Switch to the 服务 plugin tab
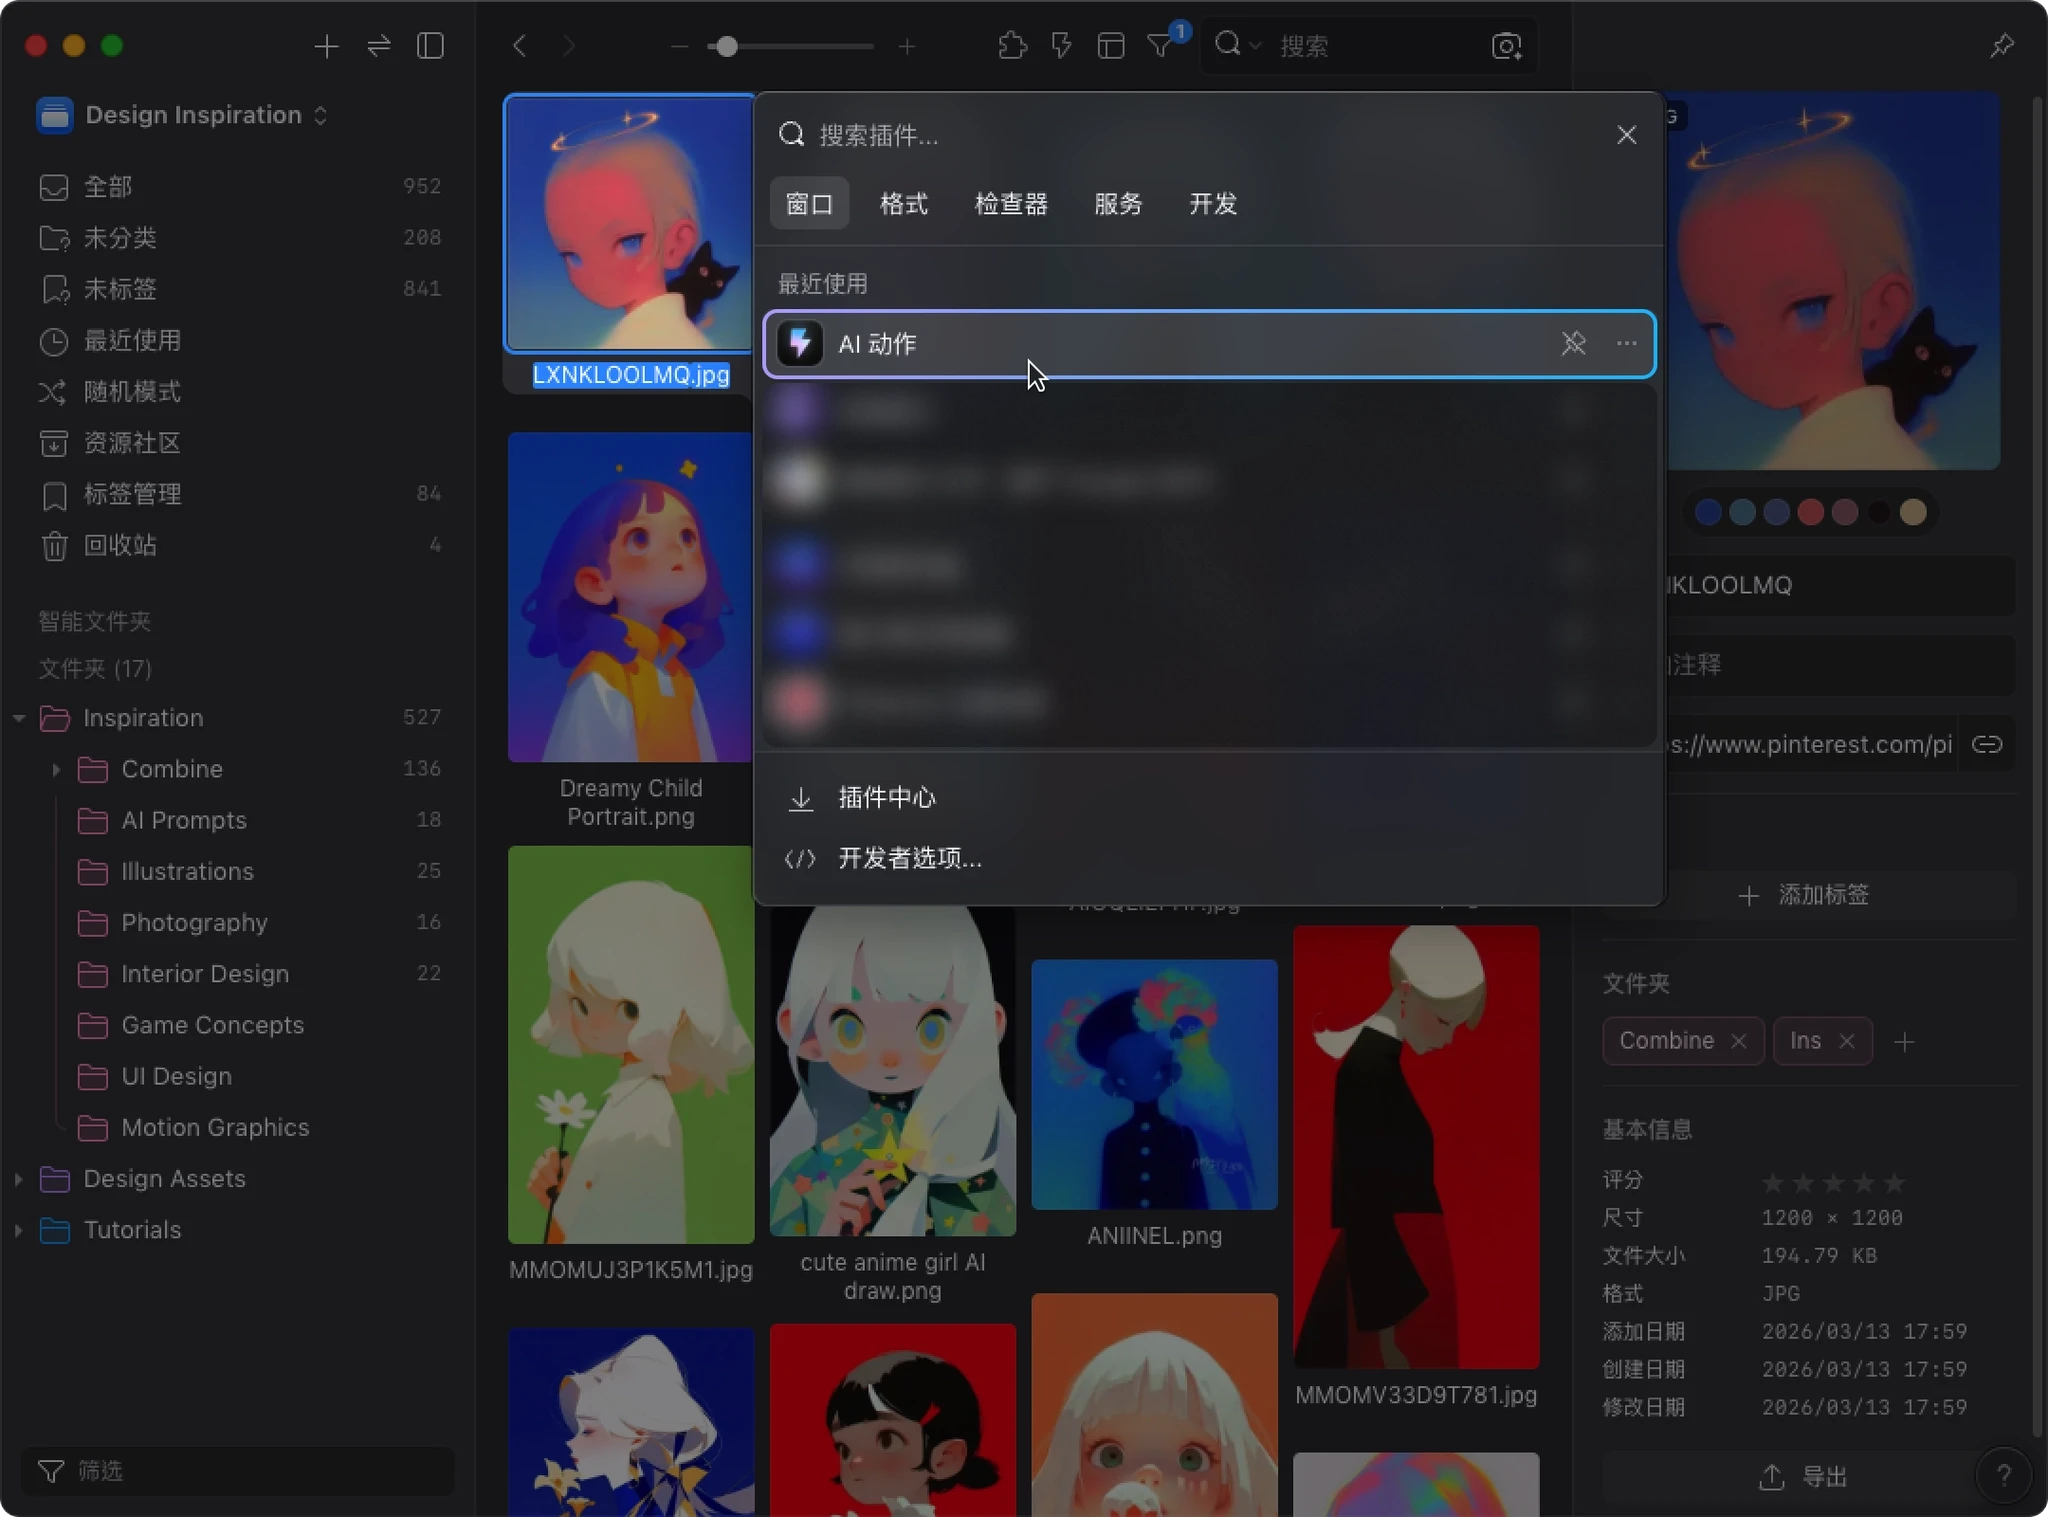2048x1517 pixels. point(1117,204)
